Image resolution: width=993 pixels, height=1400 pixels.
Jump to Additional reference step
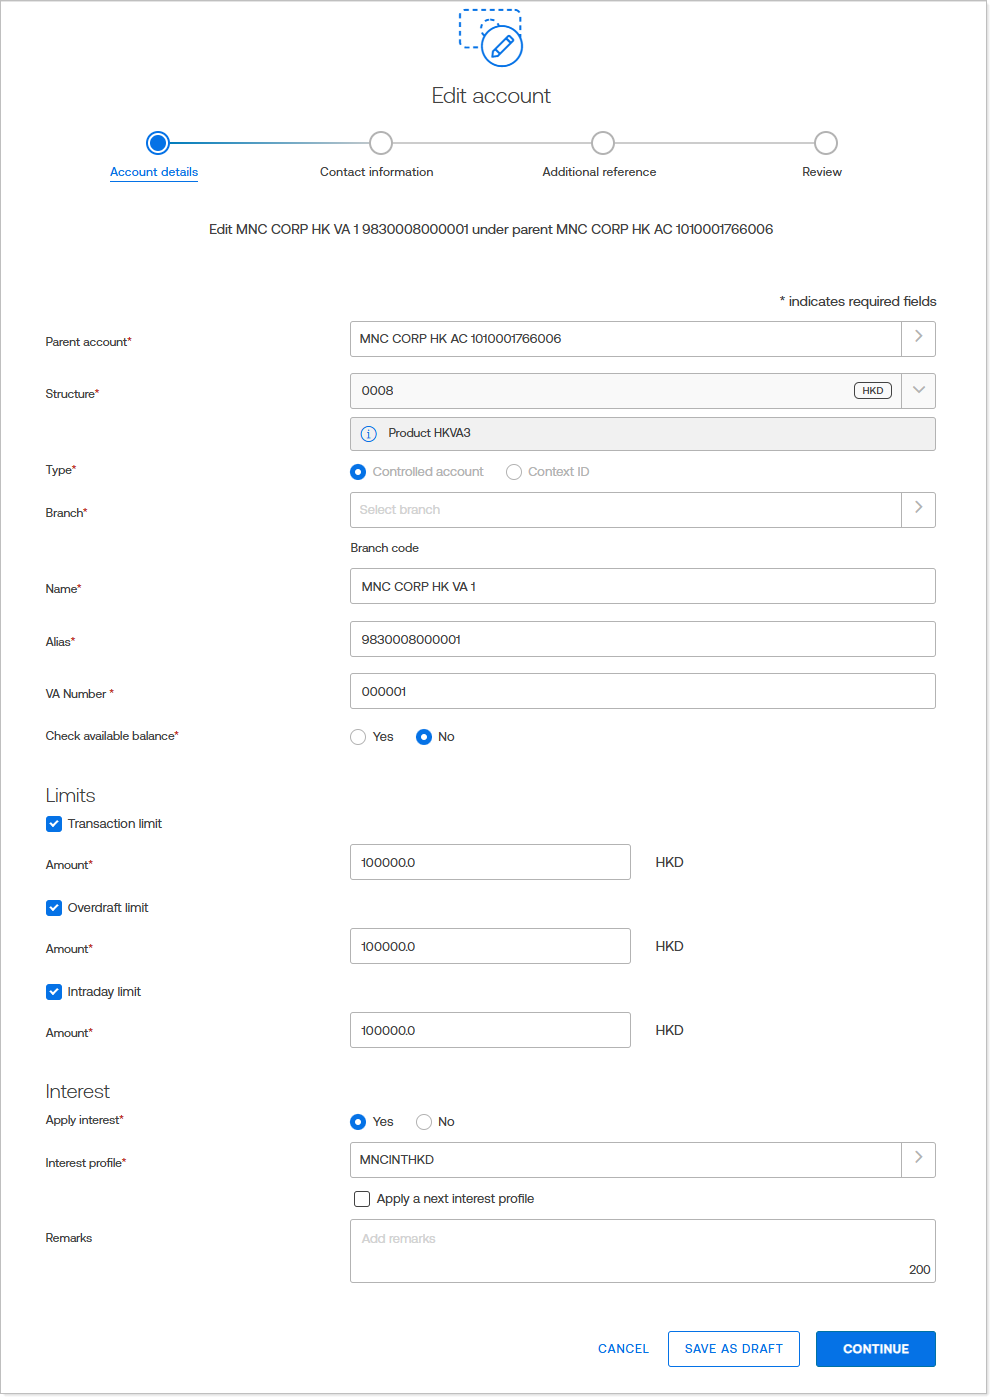pyautogui.click(x=602, y=143)
